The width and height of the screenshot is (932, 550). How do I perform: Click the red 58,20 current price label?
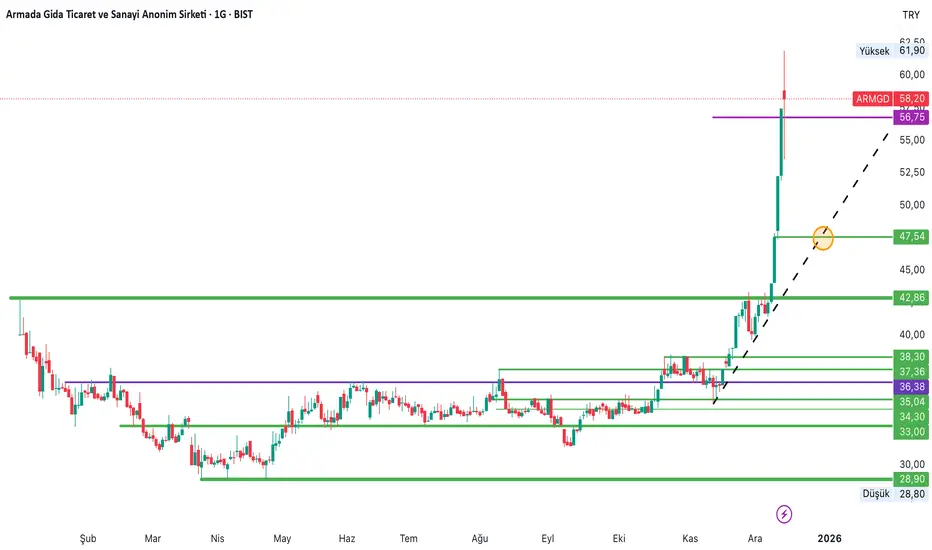point(911,99)
